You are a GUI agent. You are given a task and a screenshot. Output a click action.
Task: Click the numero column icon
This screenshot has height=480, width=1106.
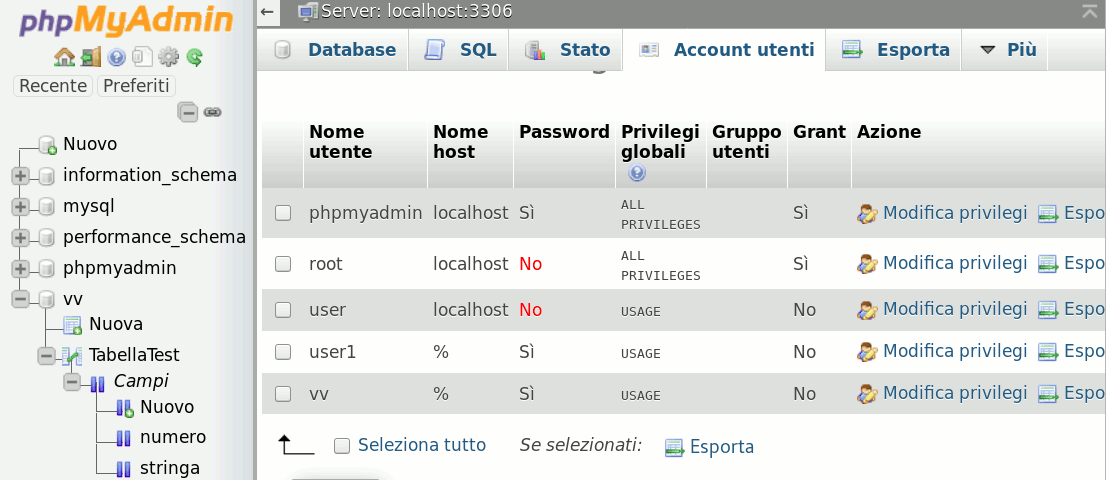click(124, 438)
